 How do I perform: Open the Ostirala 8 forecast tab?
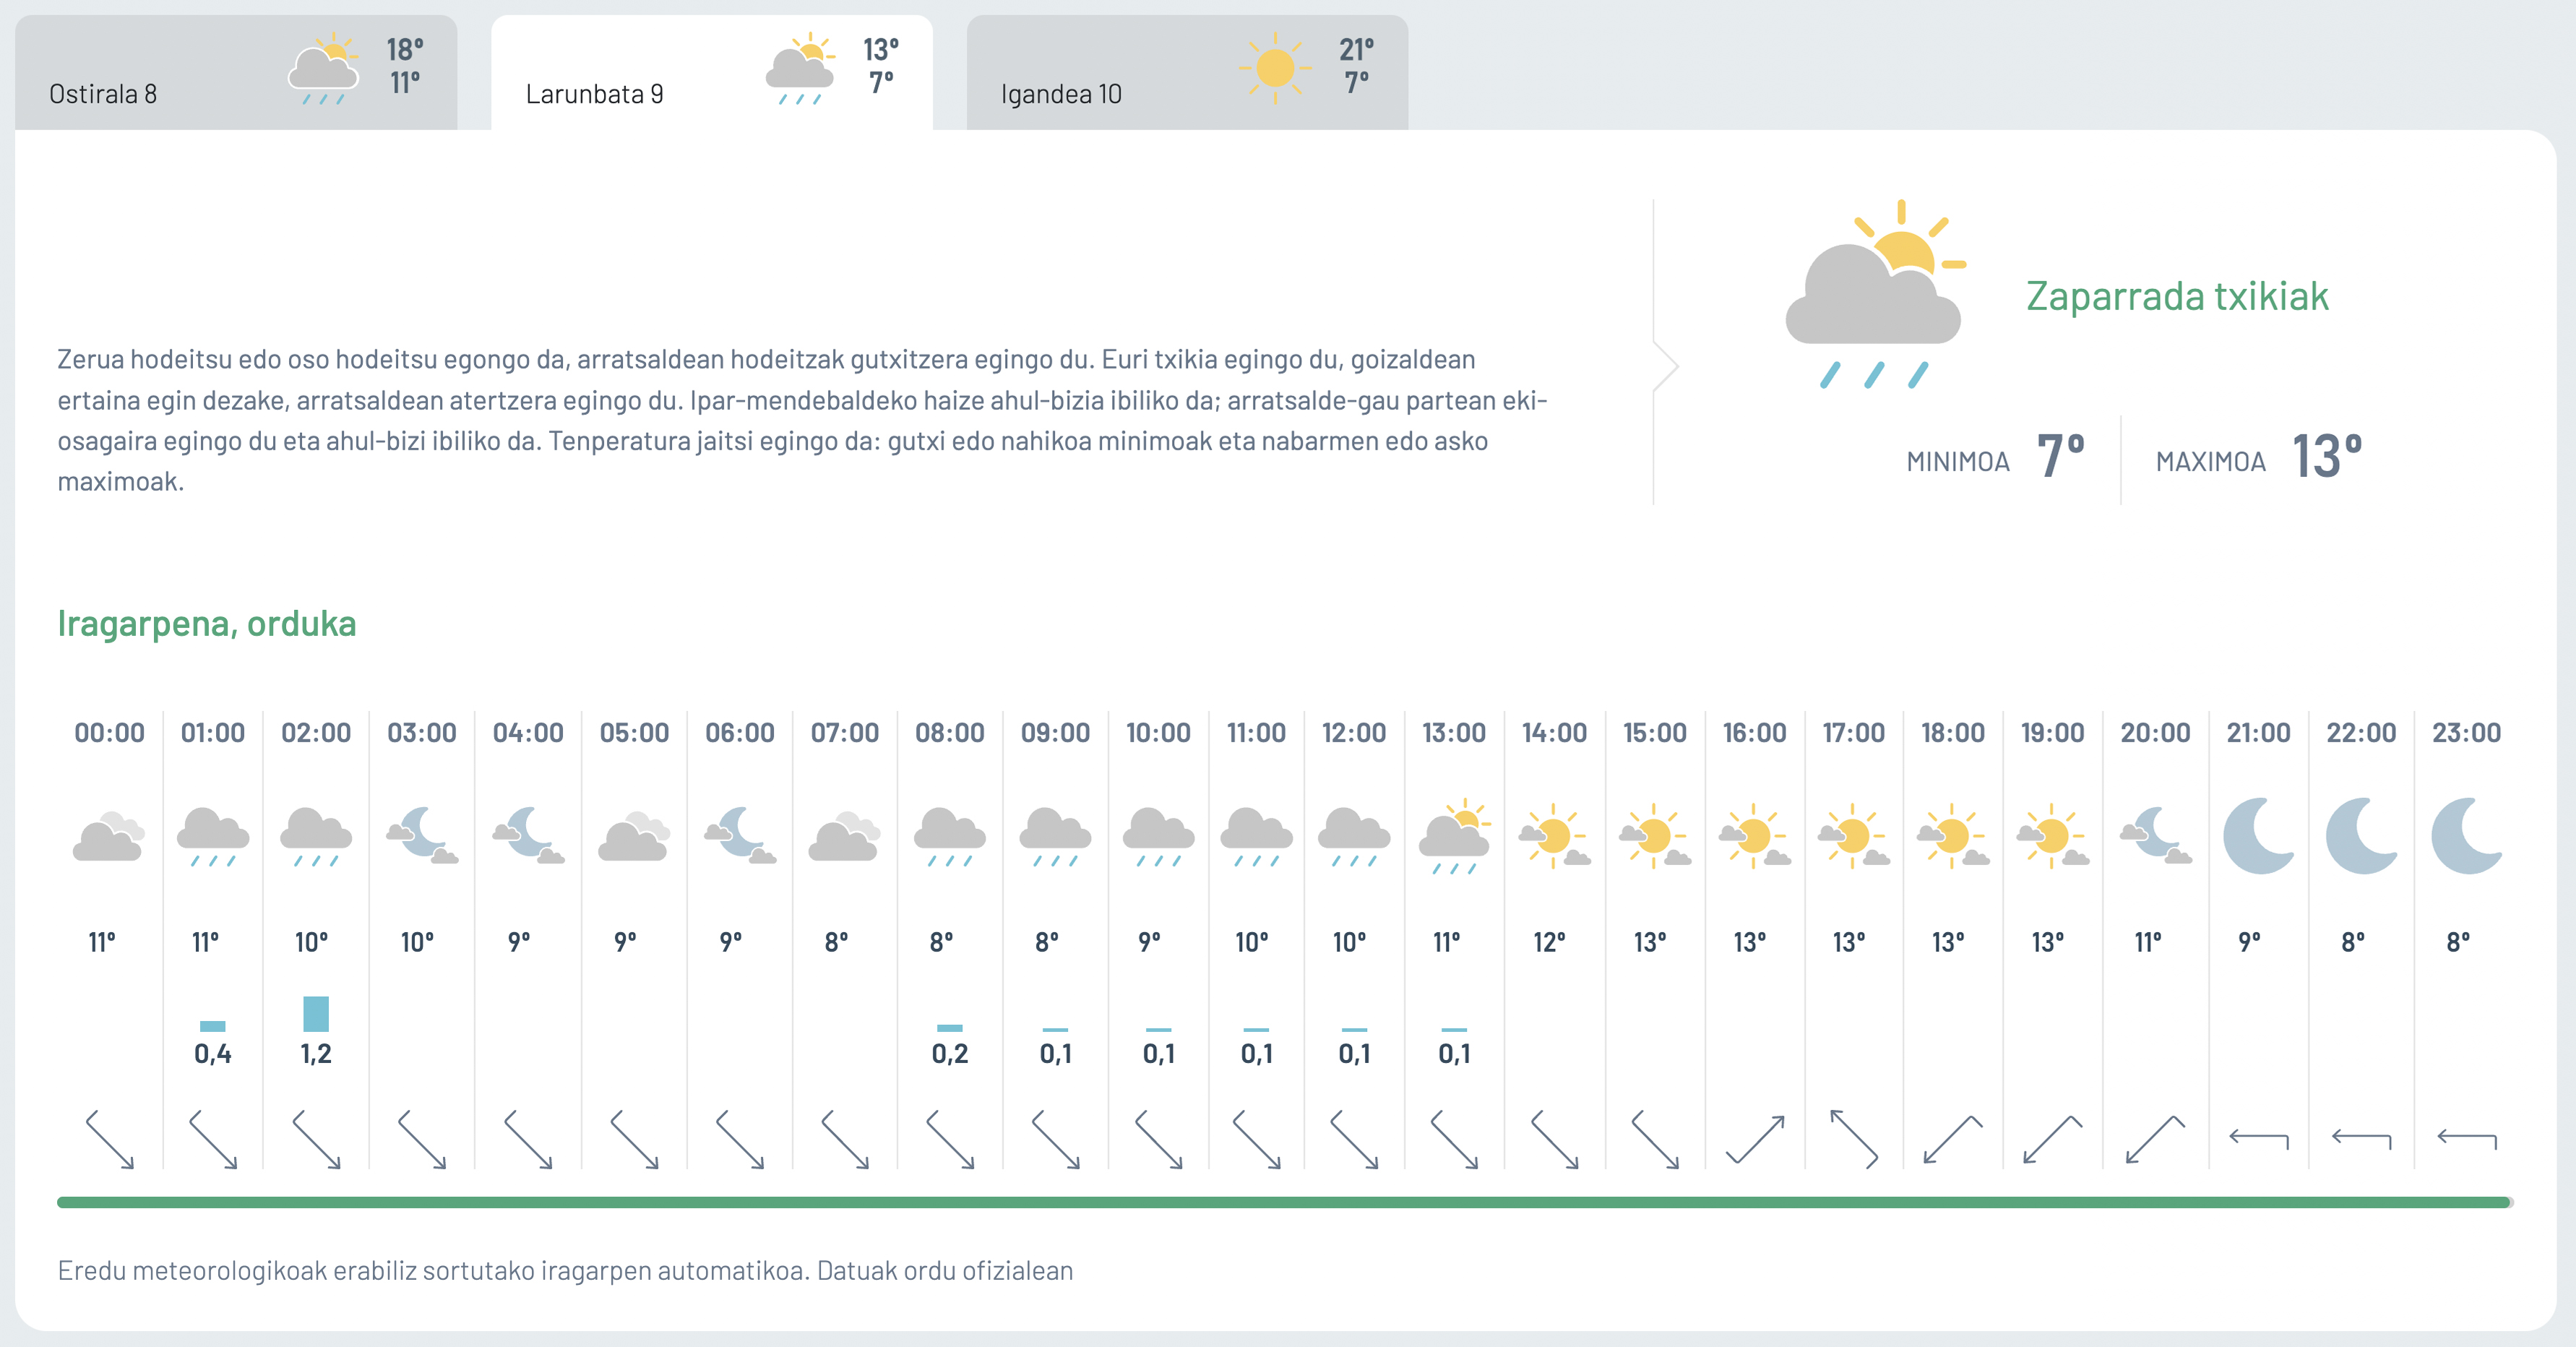point(236,72)
